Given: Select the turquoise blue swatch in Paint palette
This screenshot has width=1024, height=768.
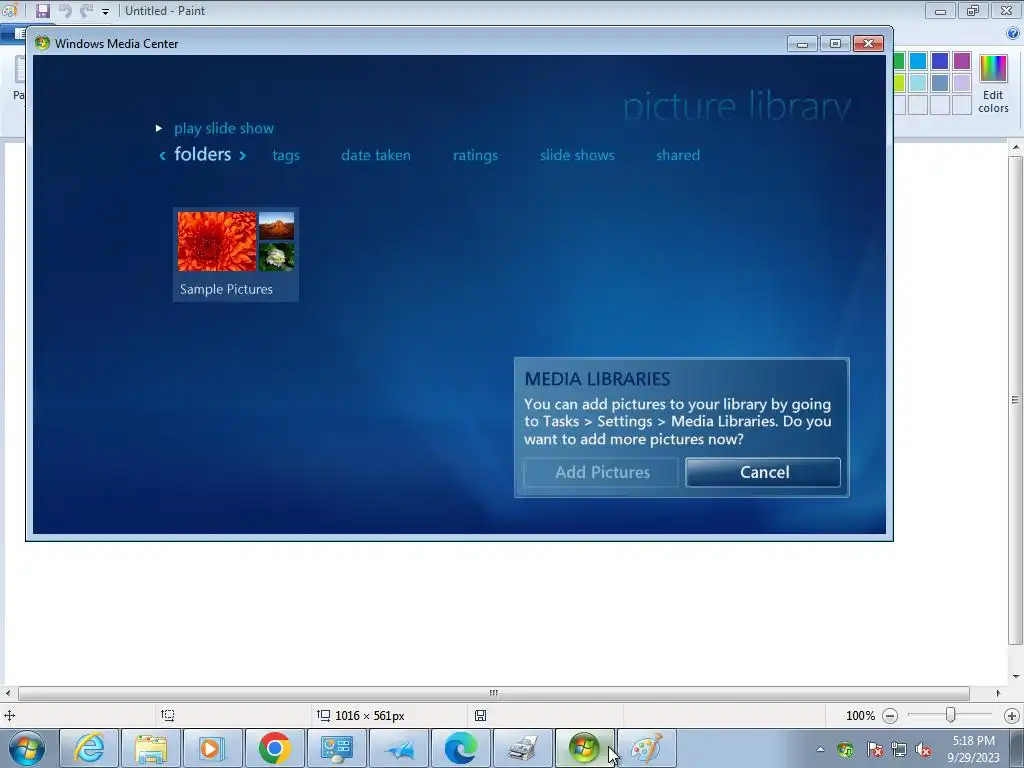Looking at the screenshot, I should pyautogui.click(x=918, y=61).
